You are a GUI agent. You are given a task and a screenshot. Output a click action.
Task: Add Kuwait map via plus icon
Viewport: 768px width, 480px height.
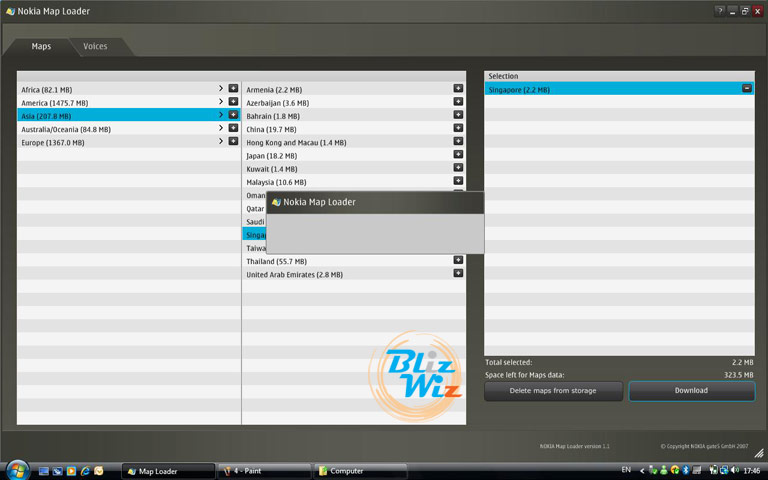tap(458, 168)
